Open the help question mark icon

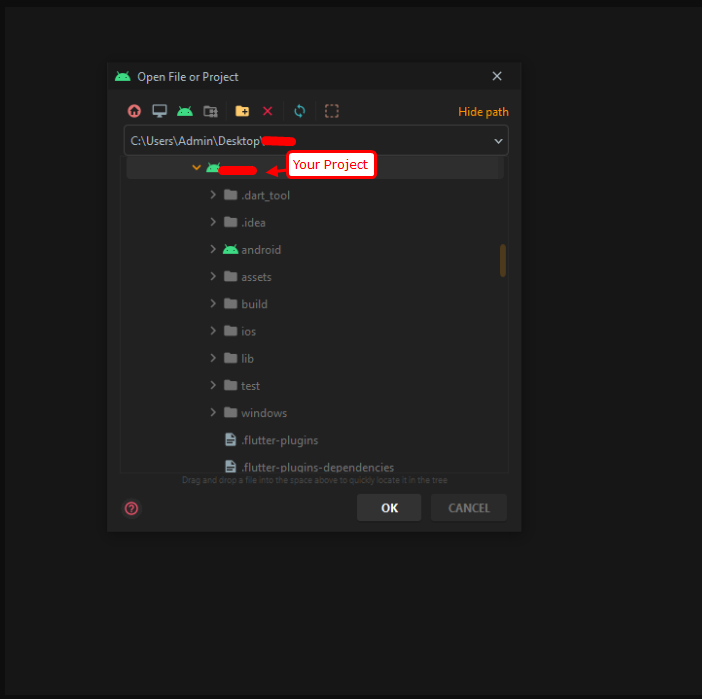[131, 508]
